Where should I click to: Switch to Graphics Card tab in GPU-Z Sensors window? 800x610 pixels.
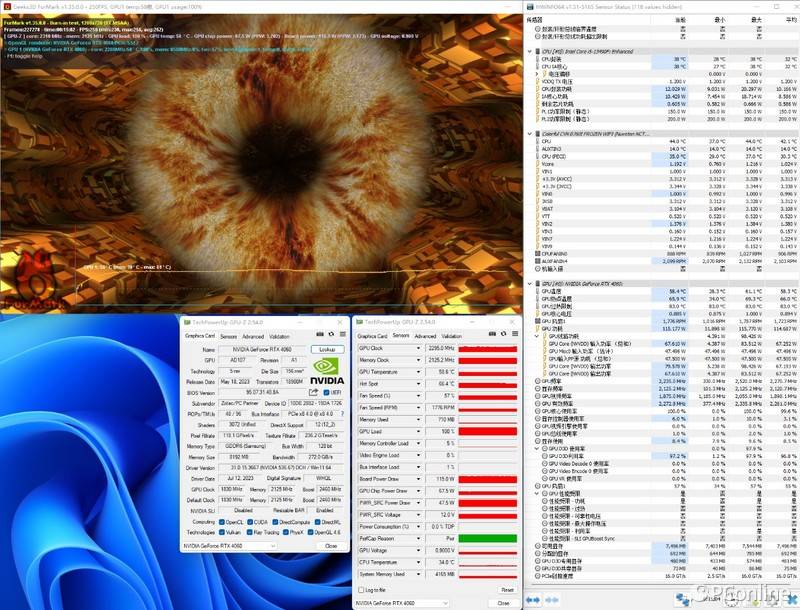372,336
